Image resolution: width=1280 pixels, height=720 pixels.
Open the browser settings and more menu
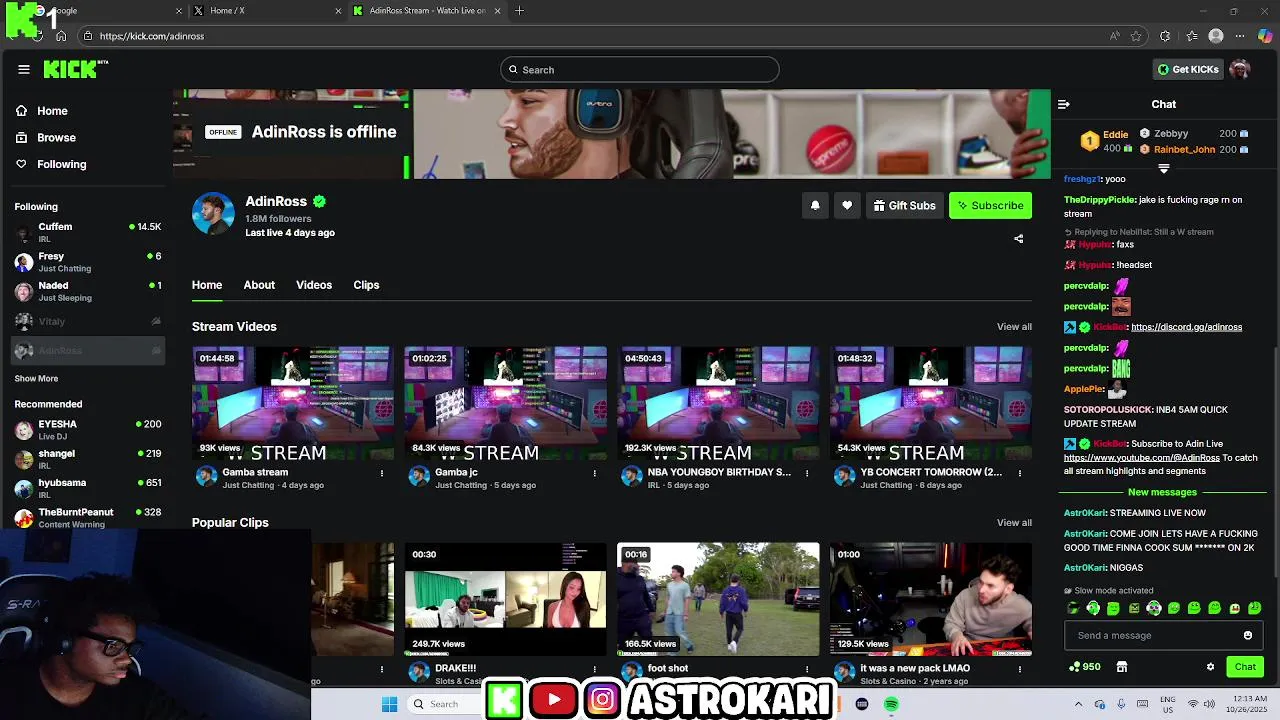click(1240, 36)
